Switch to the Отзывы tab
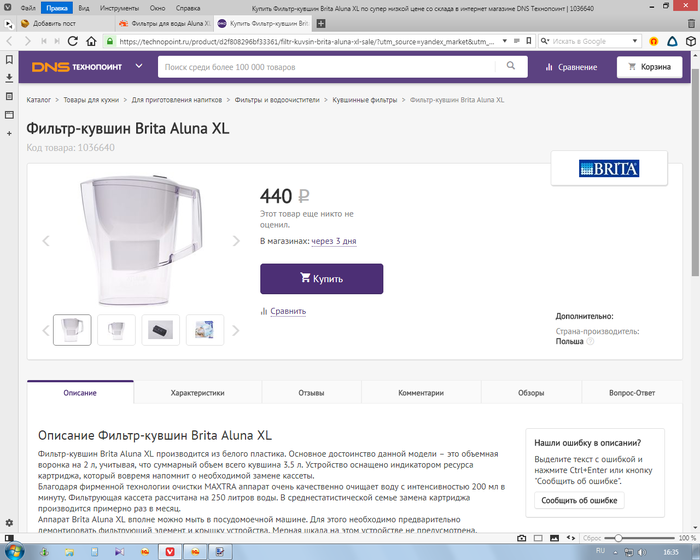 311,394
